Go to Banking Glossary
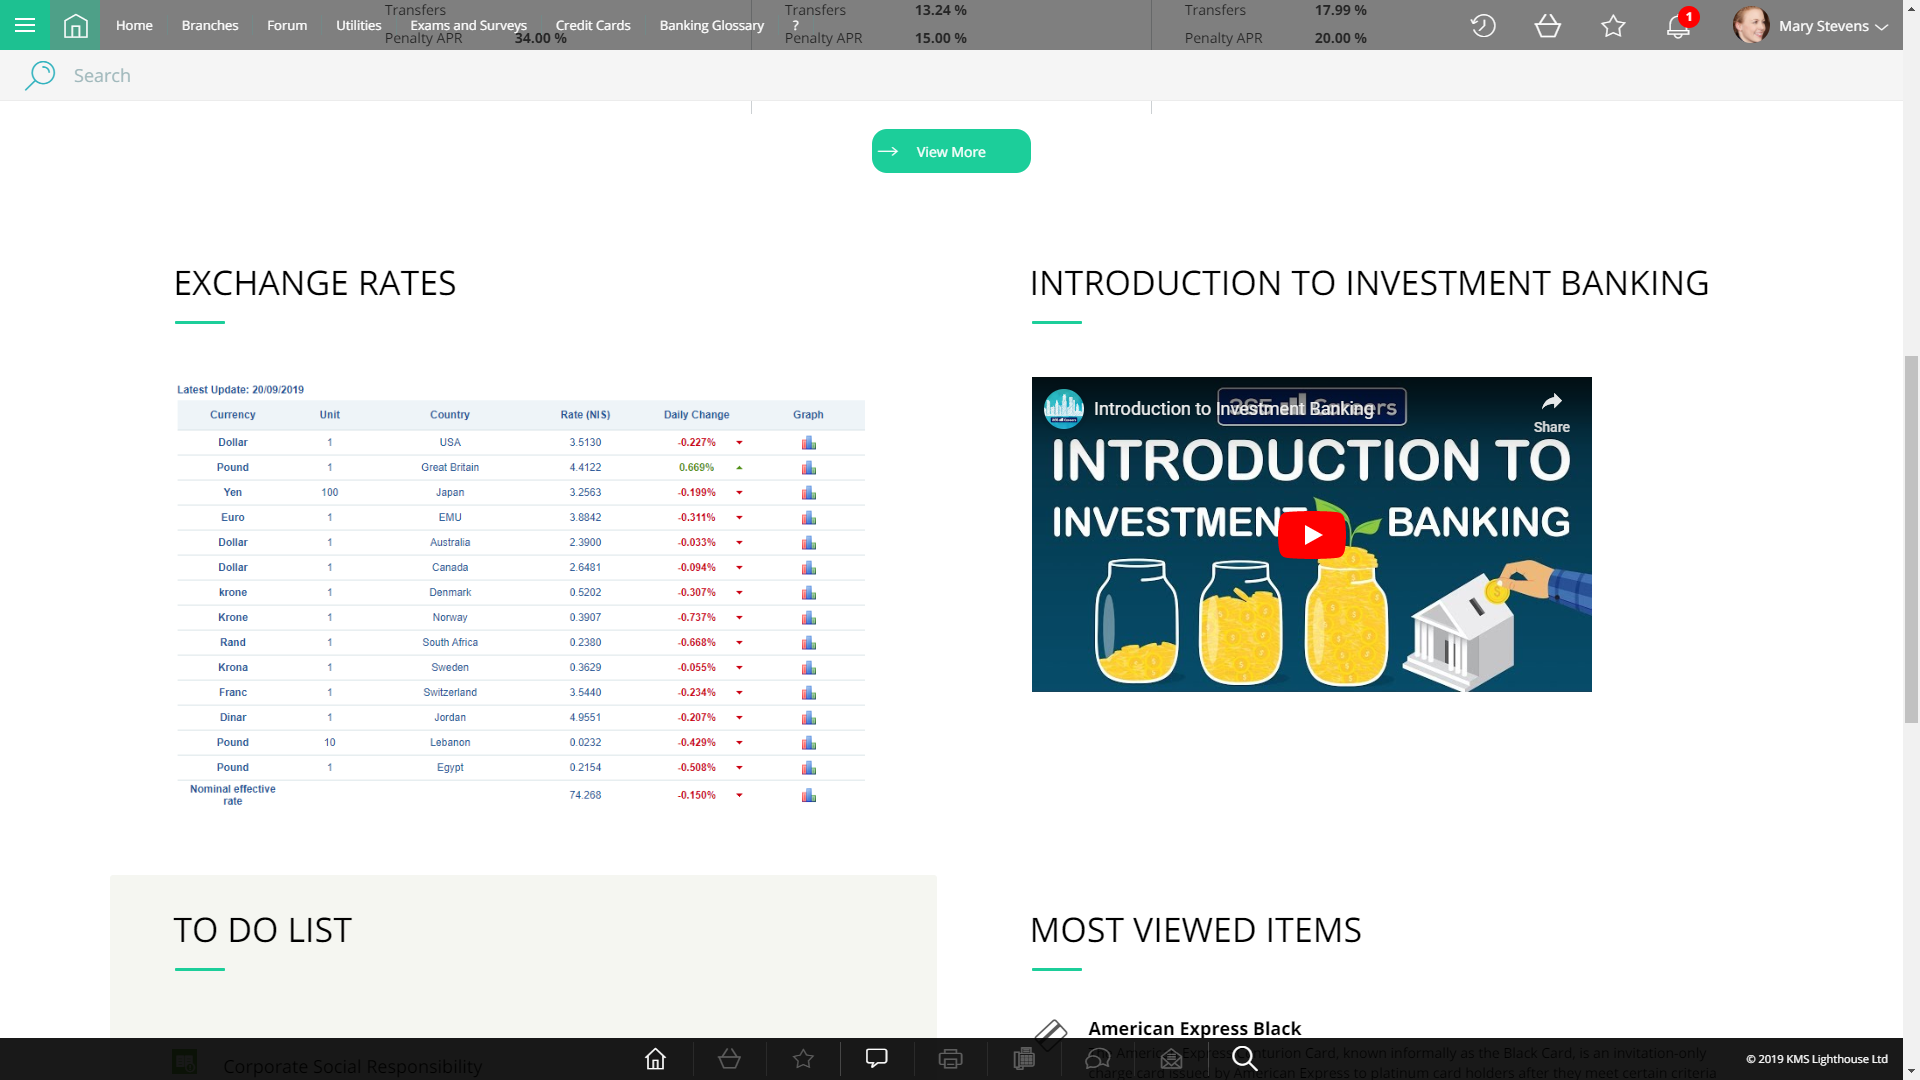1920x1080 pixels. [711, 25]
